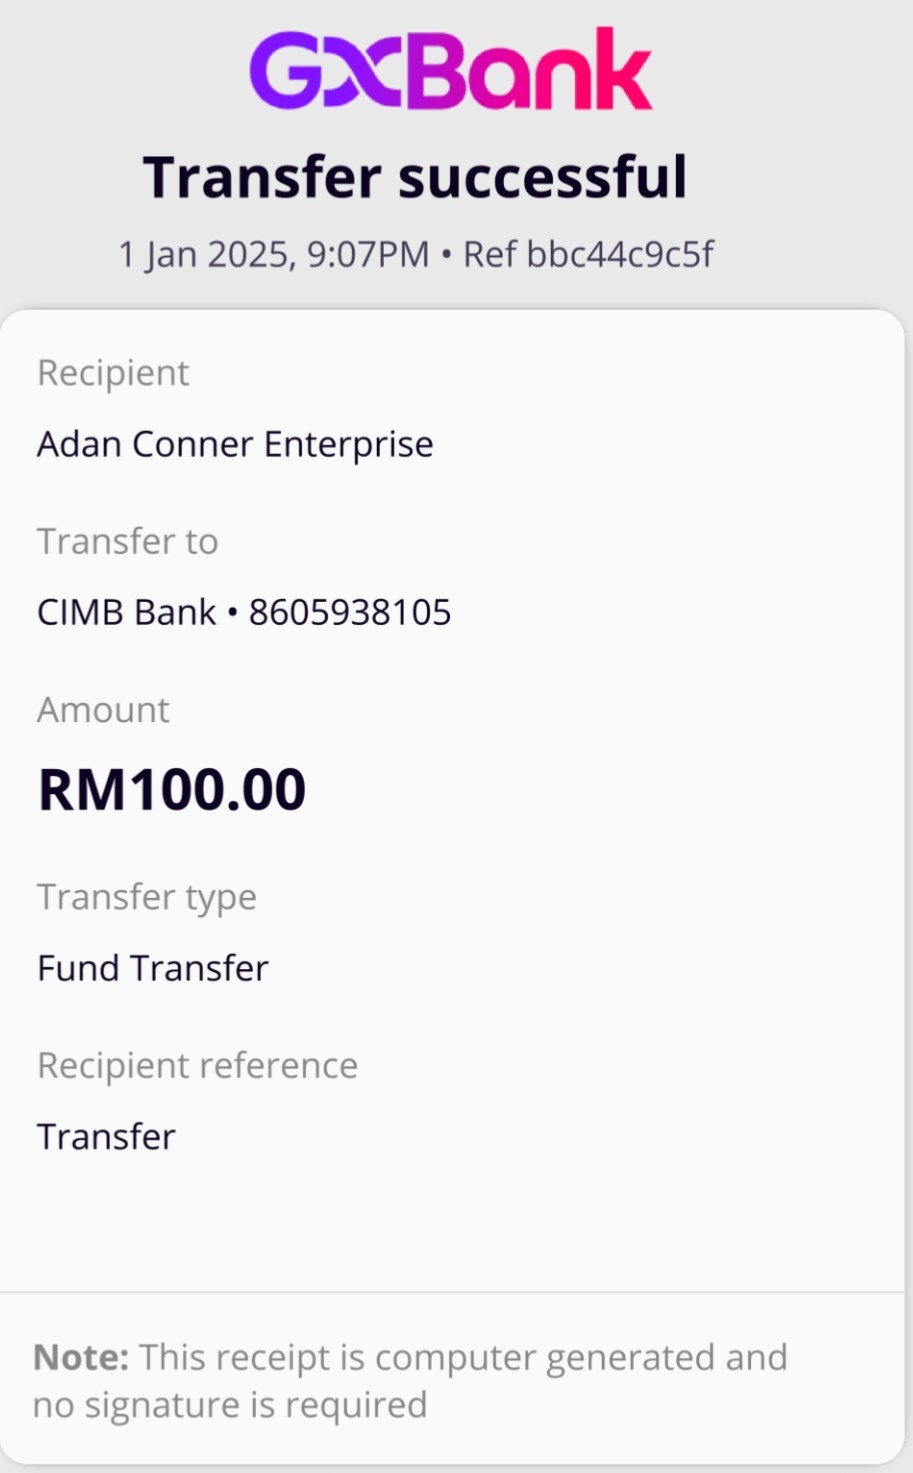This screenshot has height=1473, width=913.
Task: Click the Recipient reference field label
Action: tap(197, 1066)
